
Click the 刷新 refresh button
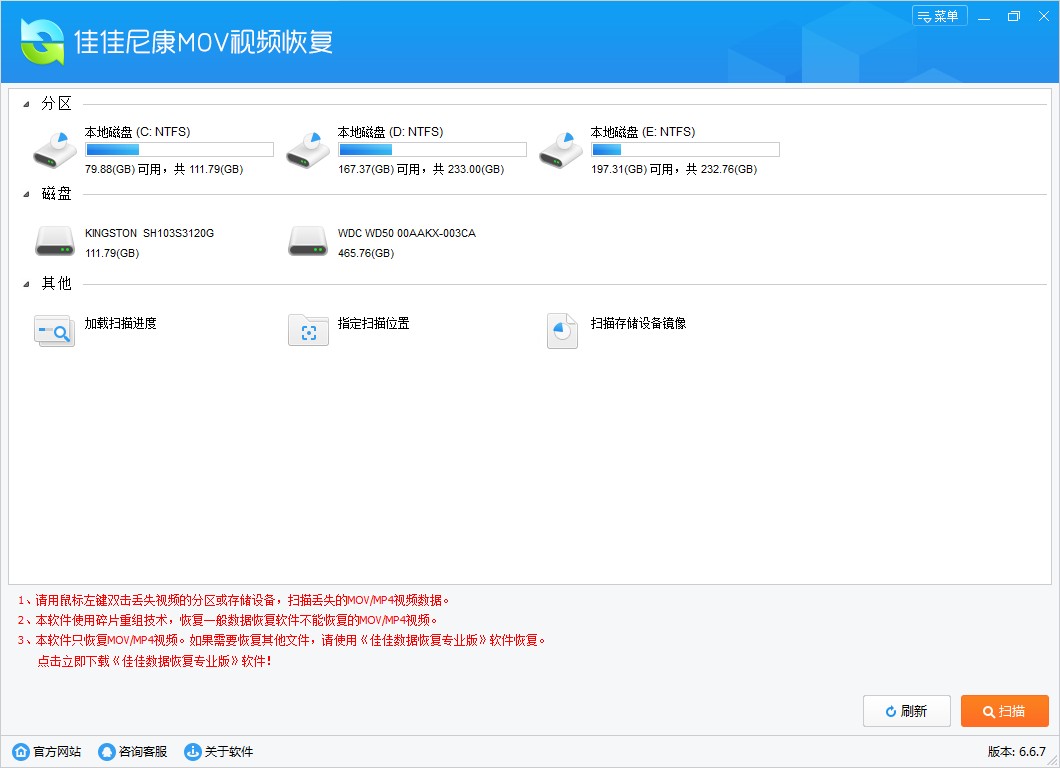(x=907, y=711)
